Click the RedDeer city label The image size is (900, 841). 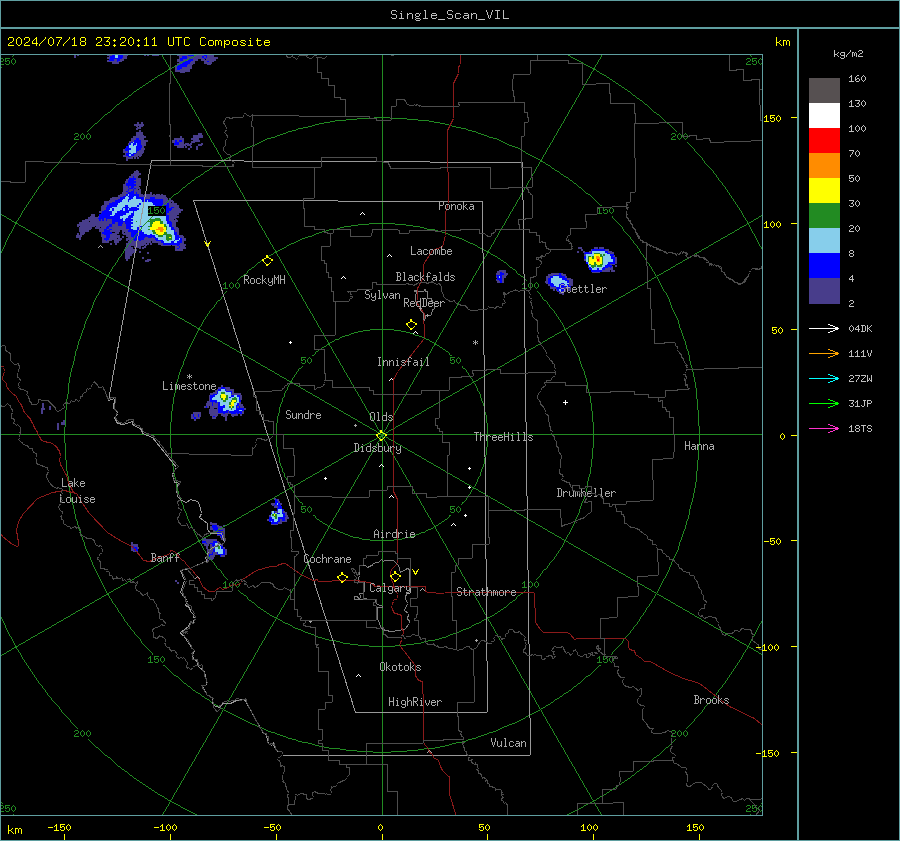[424, 303]
